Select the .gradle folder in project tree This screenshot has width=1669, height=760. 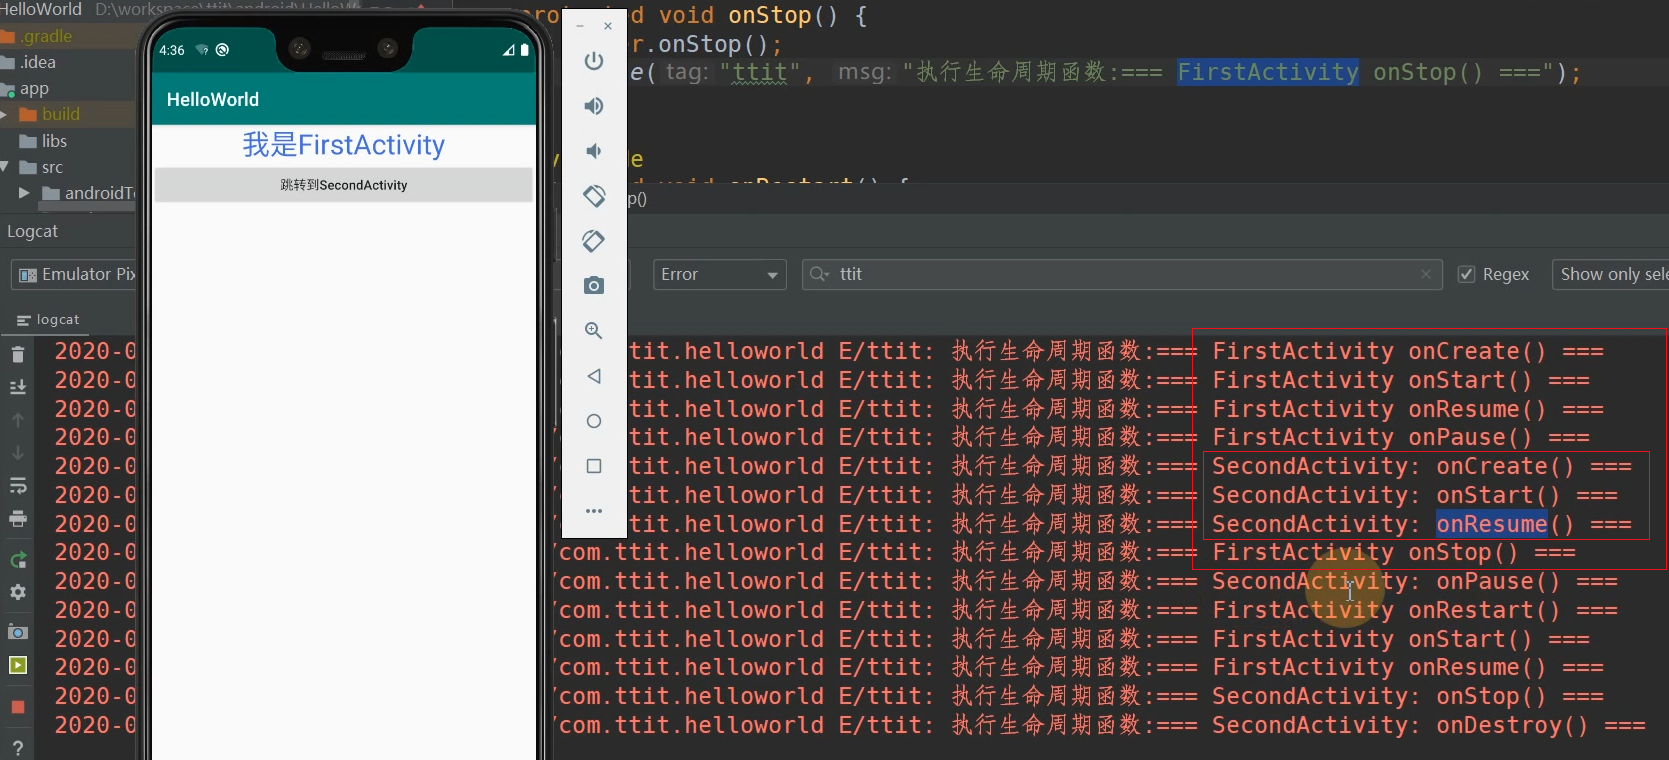pos(47,36)
